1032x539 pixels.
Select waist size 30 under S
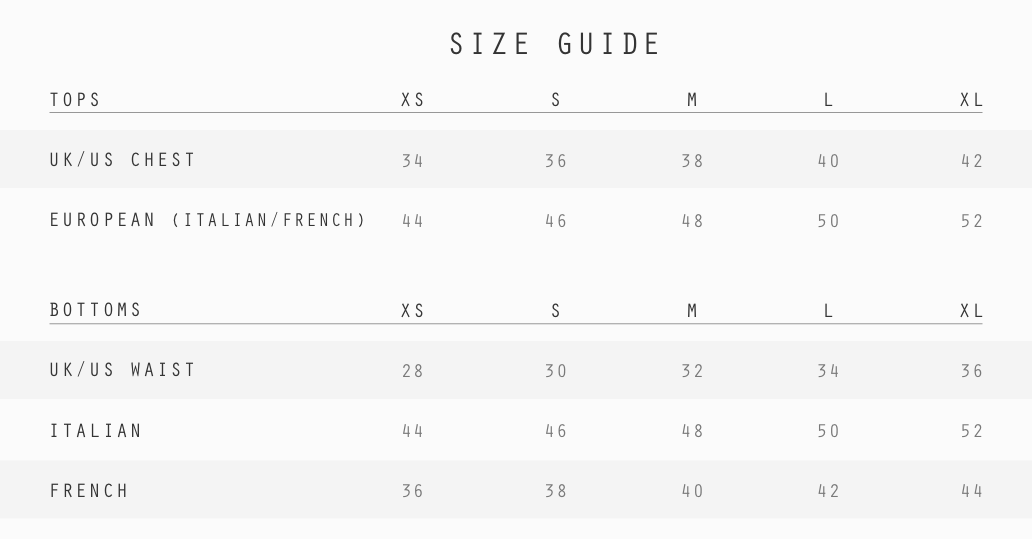pyautogui.click(x=556, y=371)
